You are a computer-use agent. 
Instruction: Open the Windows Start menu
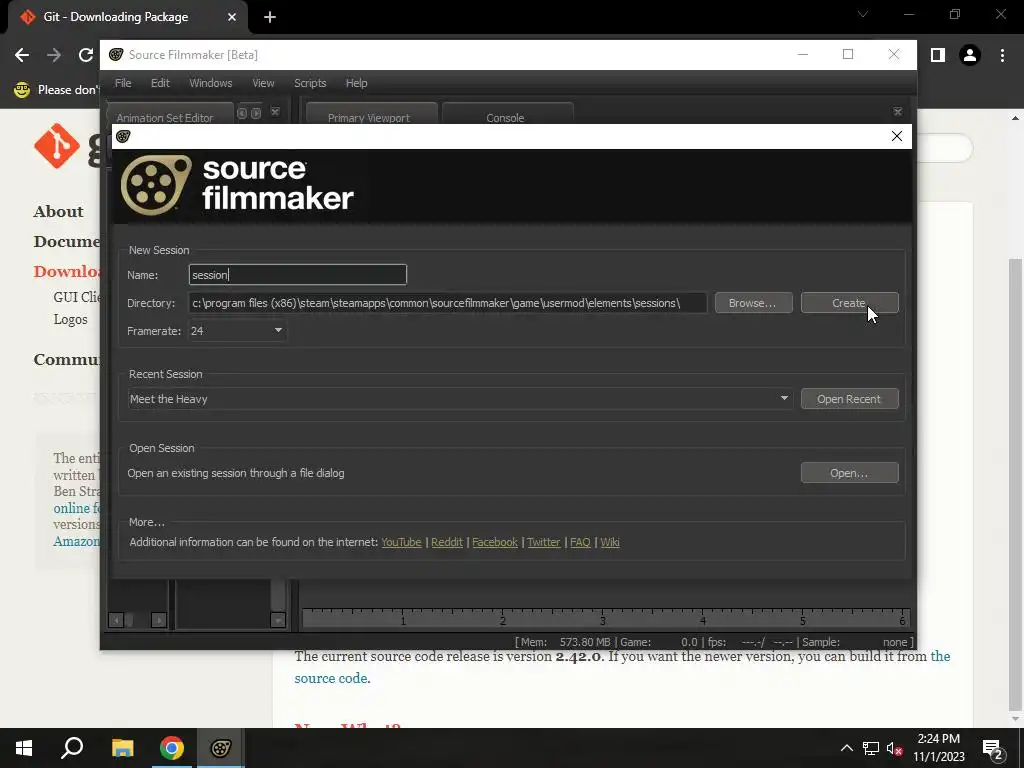(x=24, y=748)
